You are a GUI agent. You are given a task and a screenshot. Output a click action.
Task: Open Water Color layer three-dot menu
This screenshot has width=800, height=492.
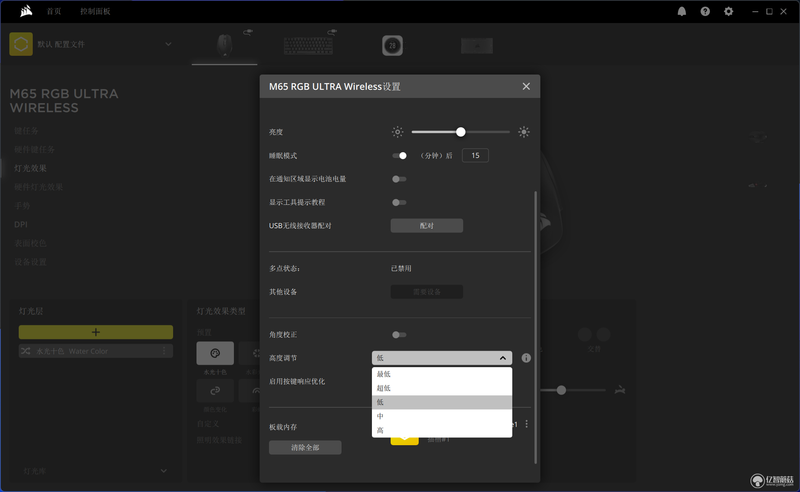point(164,351)
